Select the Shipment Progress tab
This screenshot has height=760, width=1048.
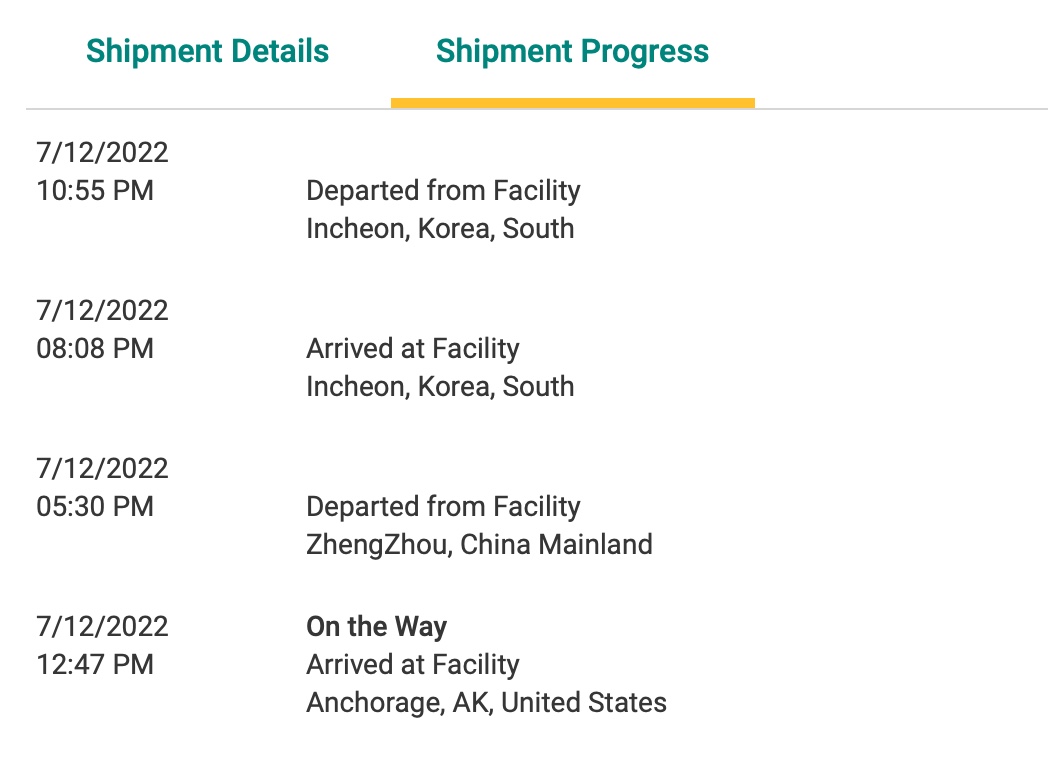pos(572,51)
